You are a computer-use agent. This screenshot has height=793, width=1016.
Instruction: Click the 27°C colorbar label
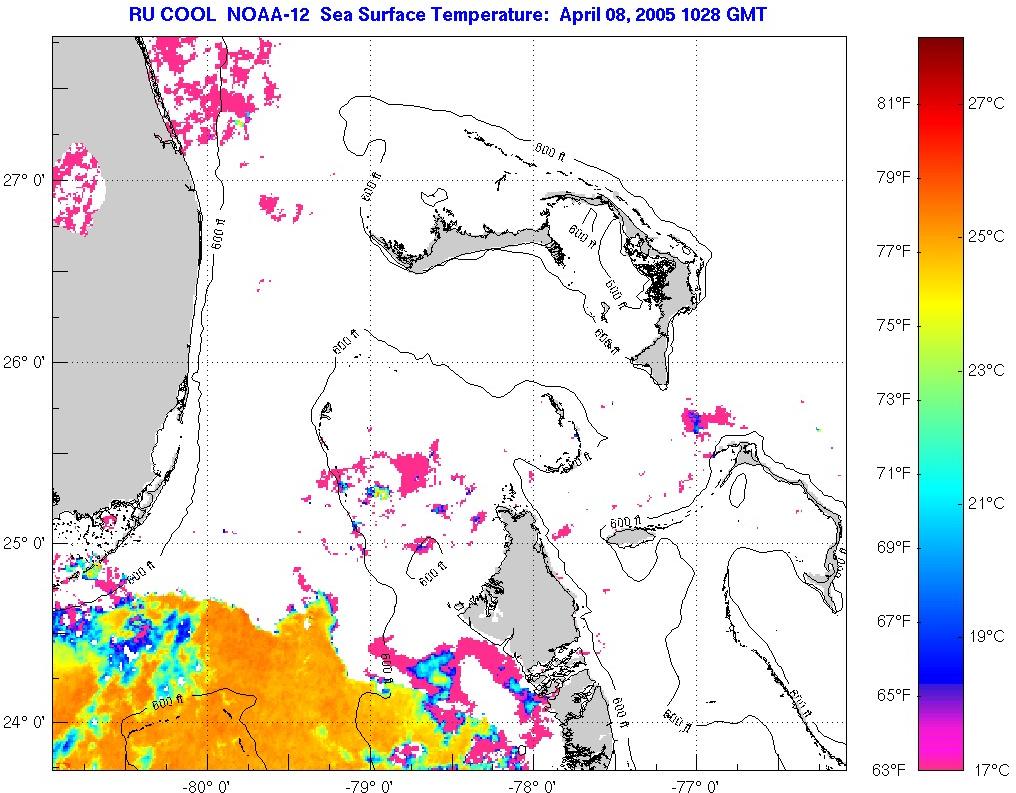(x=987, y=103)
